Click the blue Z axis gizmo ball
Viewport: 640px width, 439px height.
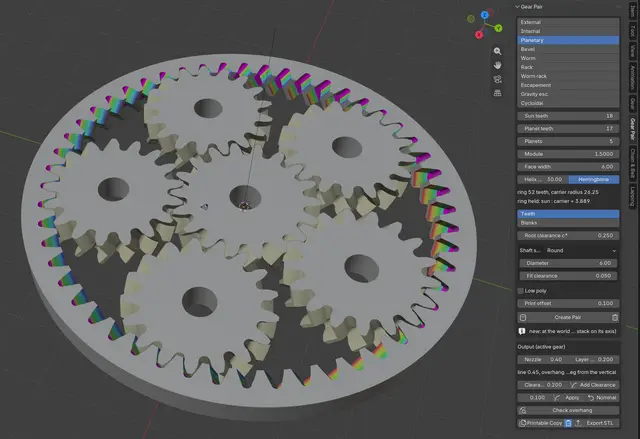click(484, 15)
